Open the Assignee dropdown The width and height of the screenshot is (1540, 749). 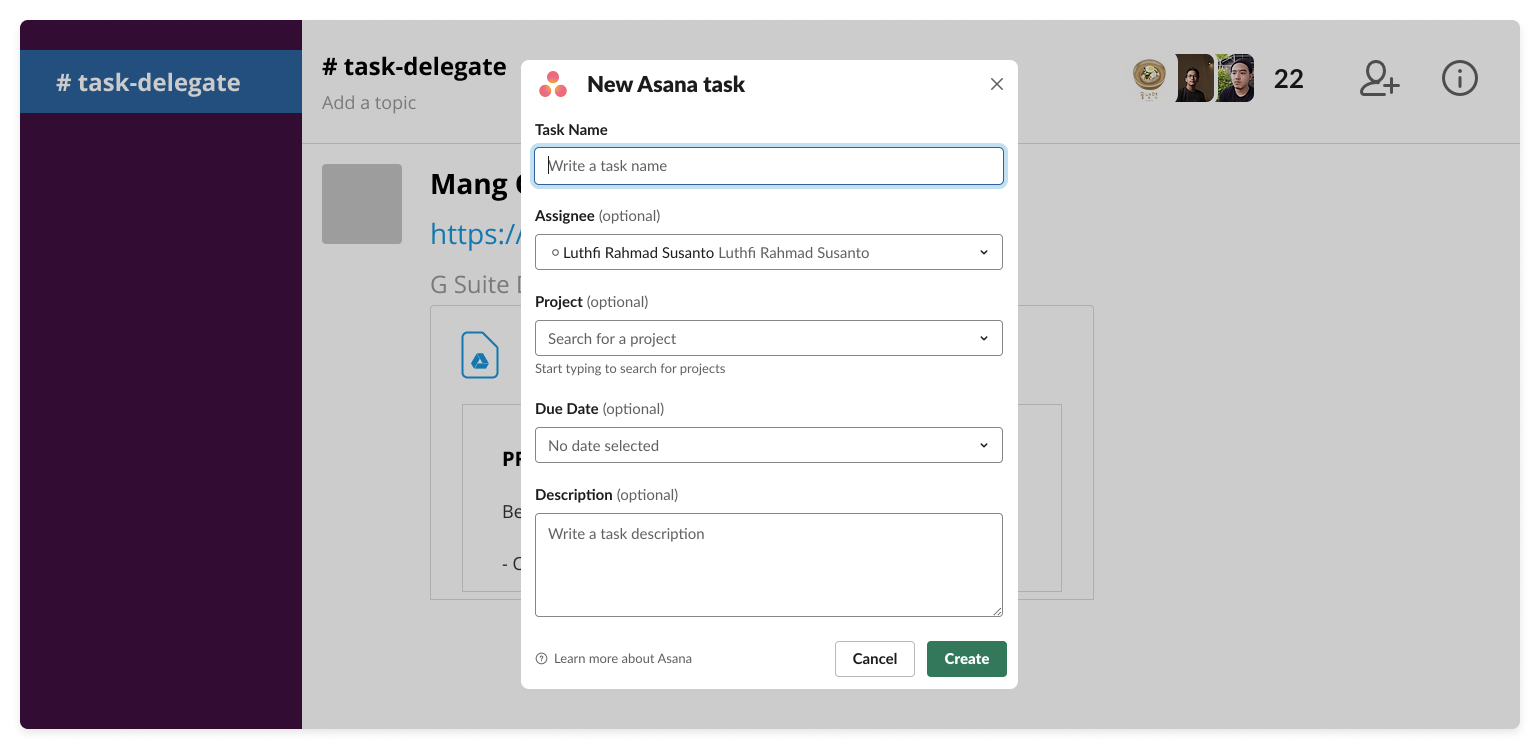[x=769, y=252]
